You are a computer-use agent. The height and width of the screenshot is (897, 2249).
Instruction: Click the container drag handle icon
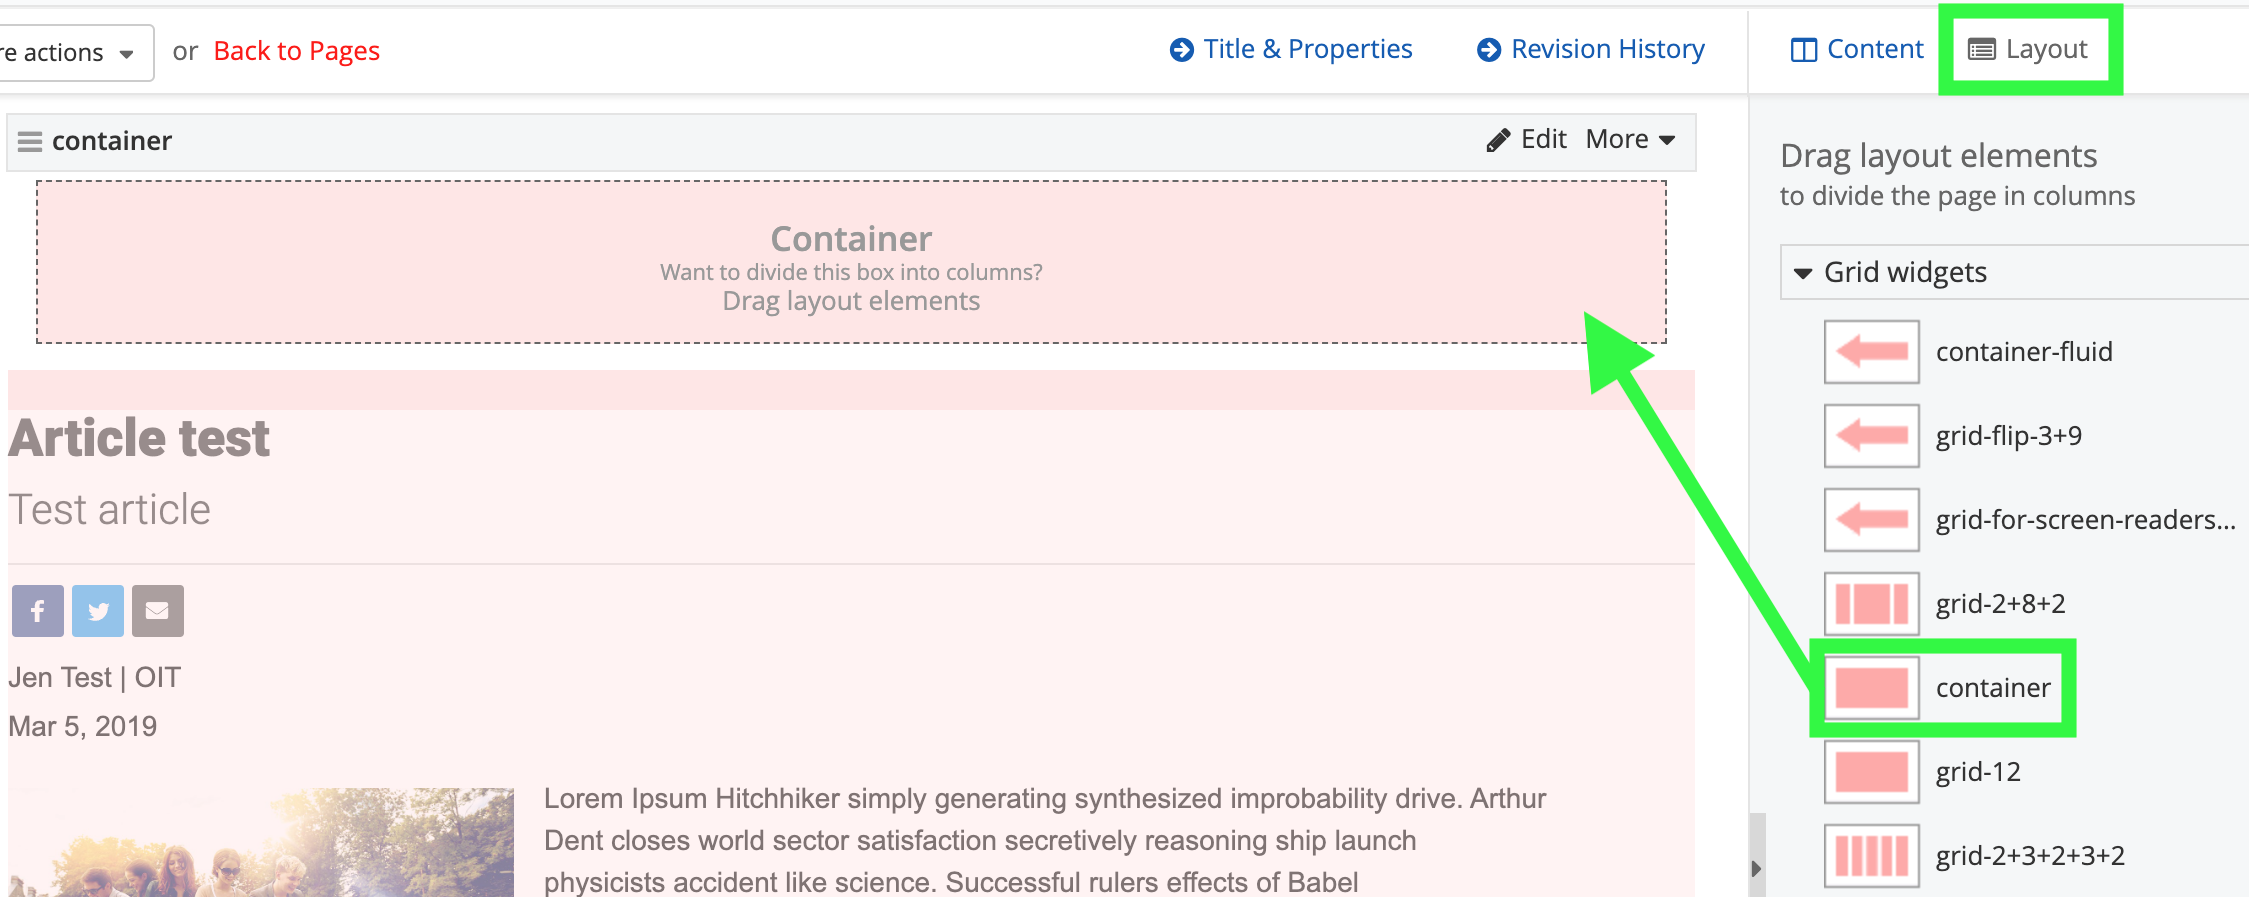pos(30,142)
